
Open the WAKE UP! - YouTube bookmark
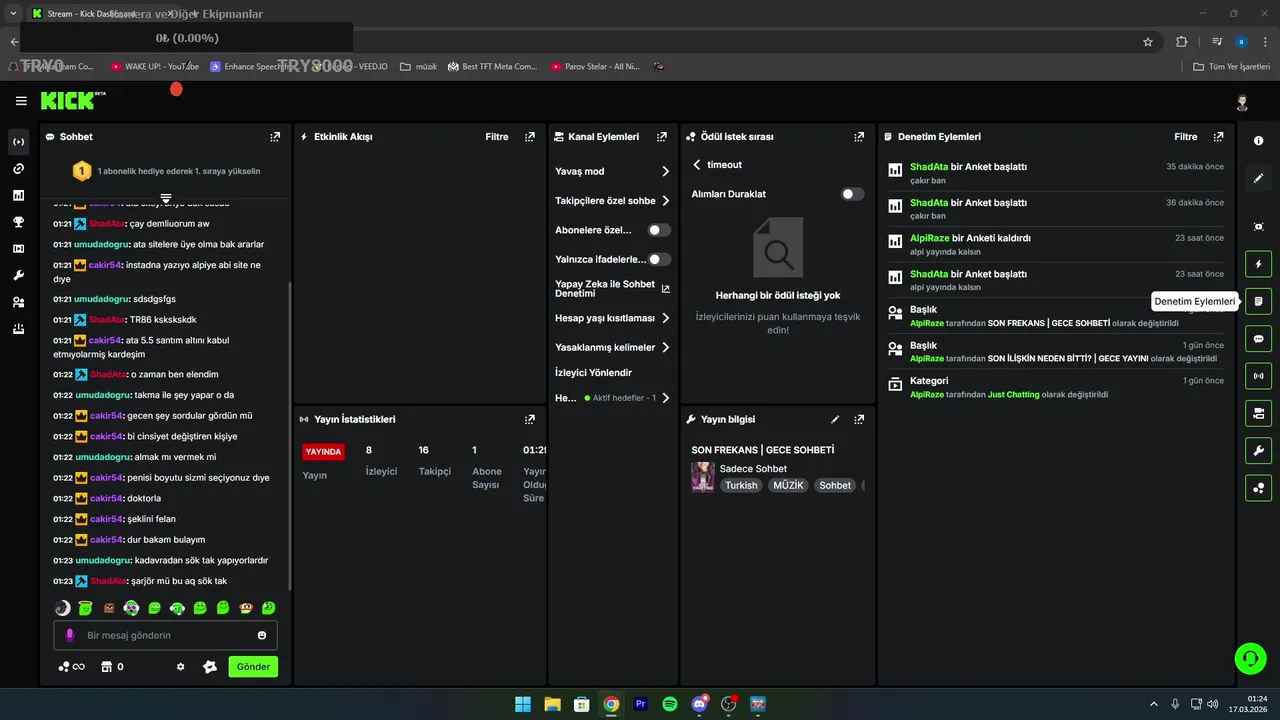(x=155, y=67)
